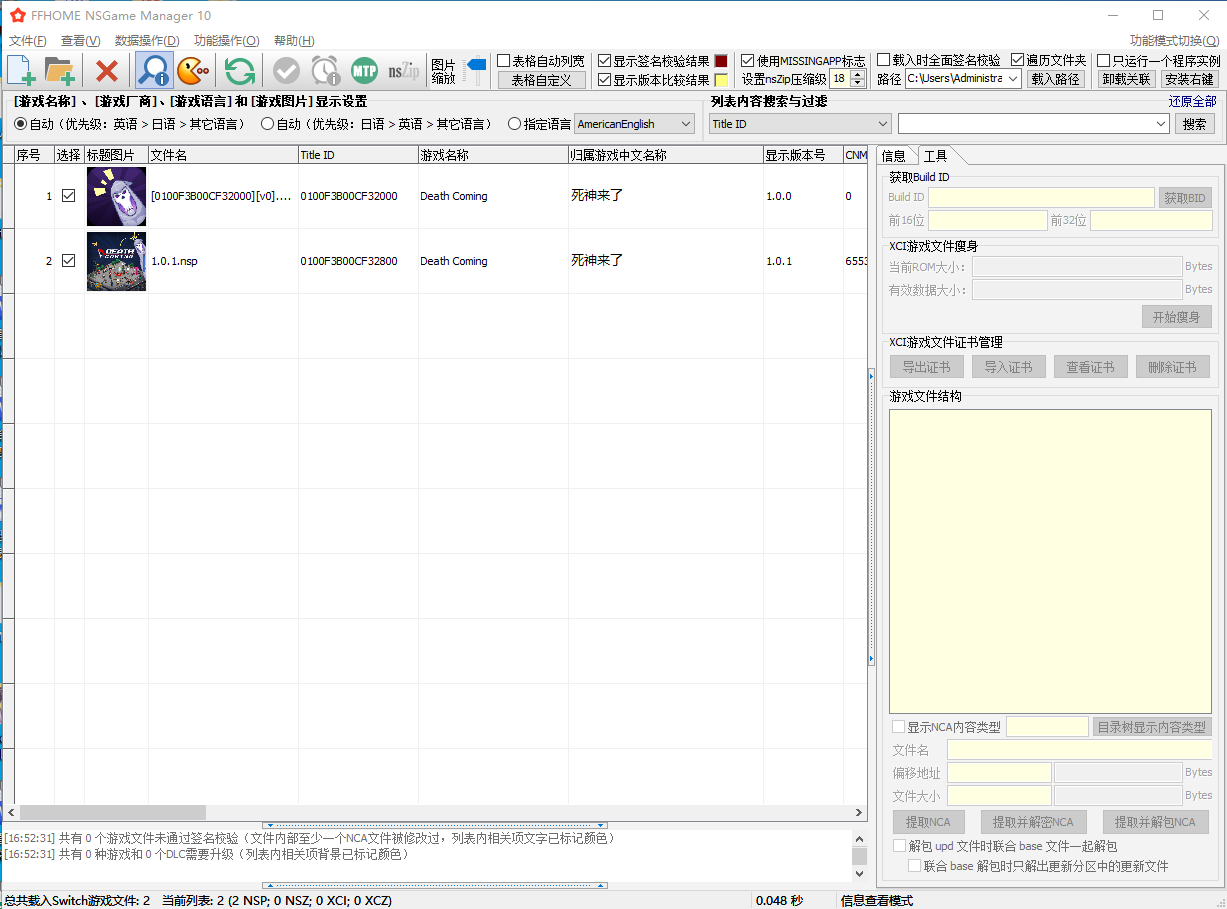Click the 还原全部 link
This screenshot has height=909, width=1227.
point(1192,101)
